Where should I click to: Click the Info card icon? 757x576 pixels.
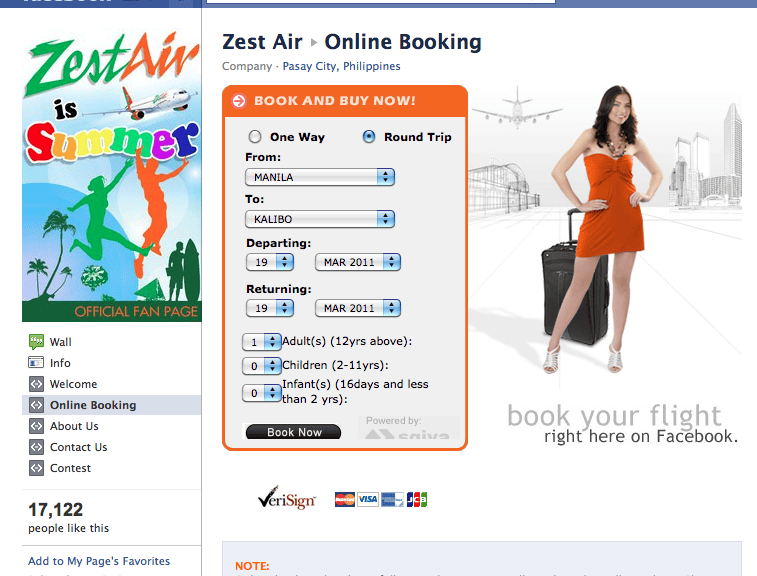36,363
